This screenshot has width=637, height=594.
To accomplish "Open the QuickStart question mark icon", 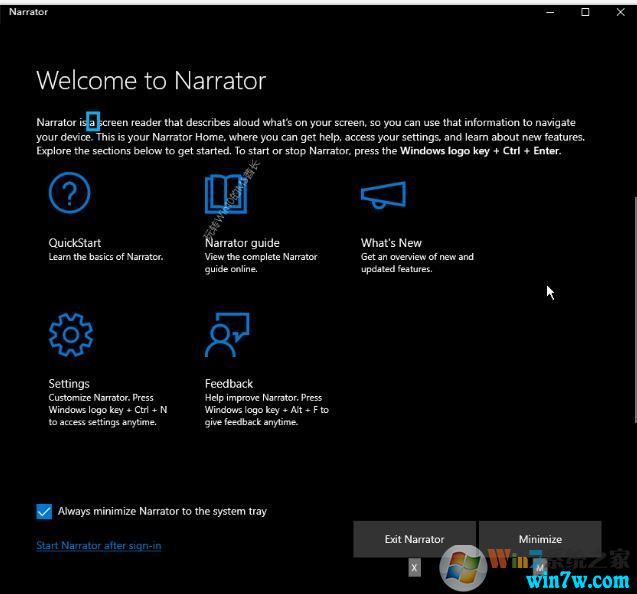I will click(69, 193).
